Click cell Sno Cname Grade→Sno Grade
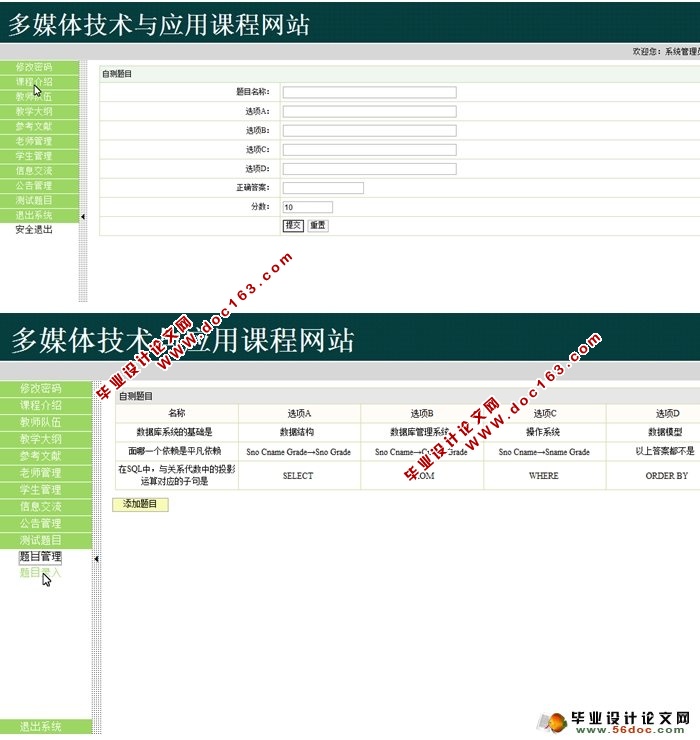The height and width of the screenshot is (740, 700). coord(298,452)
